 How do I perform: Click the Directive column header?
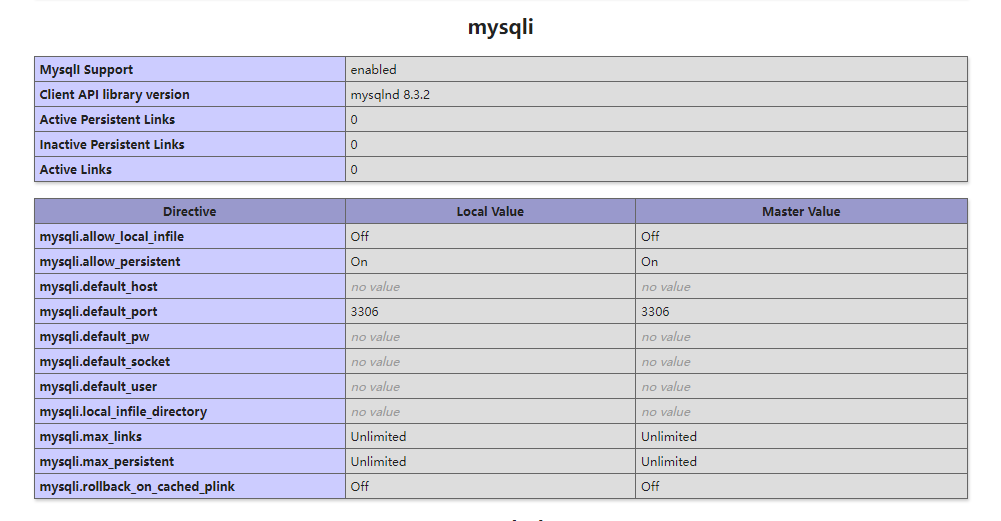(x=190, y=211)
